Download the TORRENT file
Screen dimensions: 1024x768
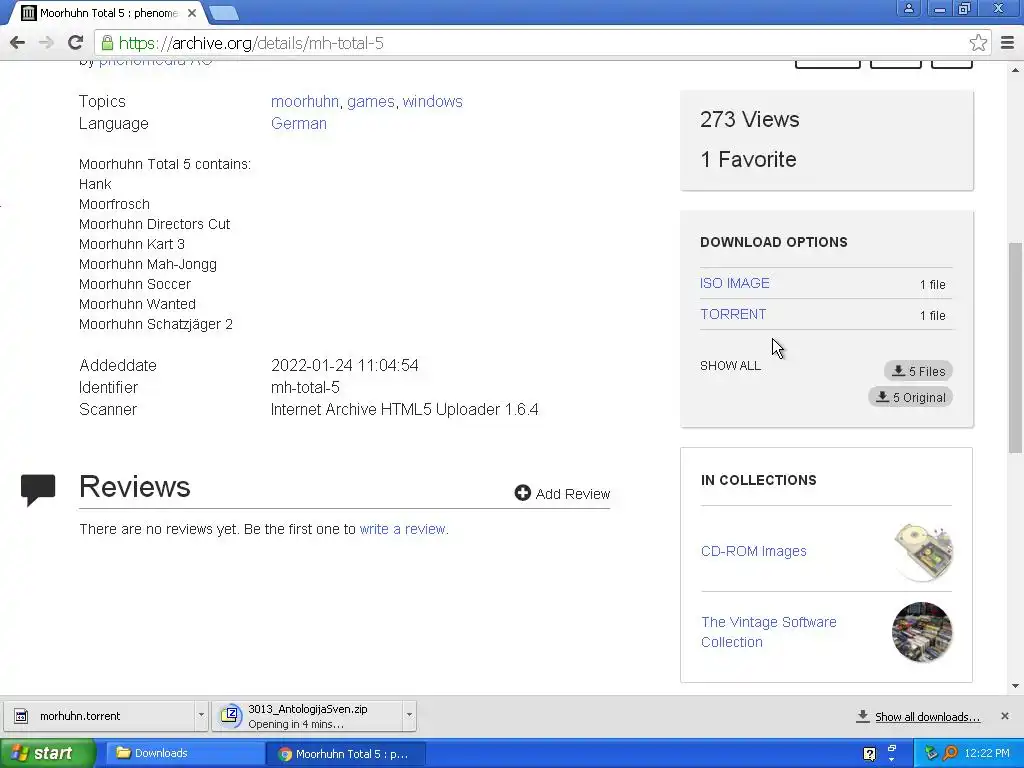click(733, 314)
